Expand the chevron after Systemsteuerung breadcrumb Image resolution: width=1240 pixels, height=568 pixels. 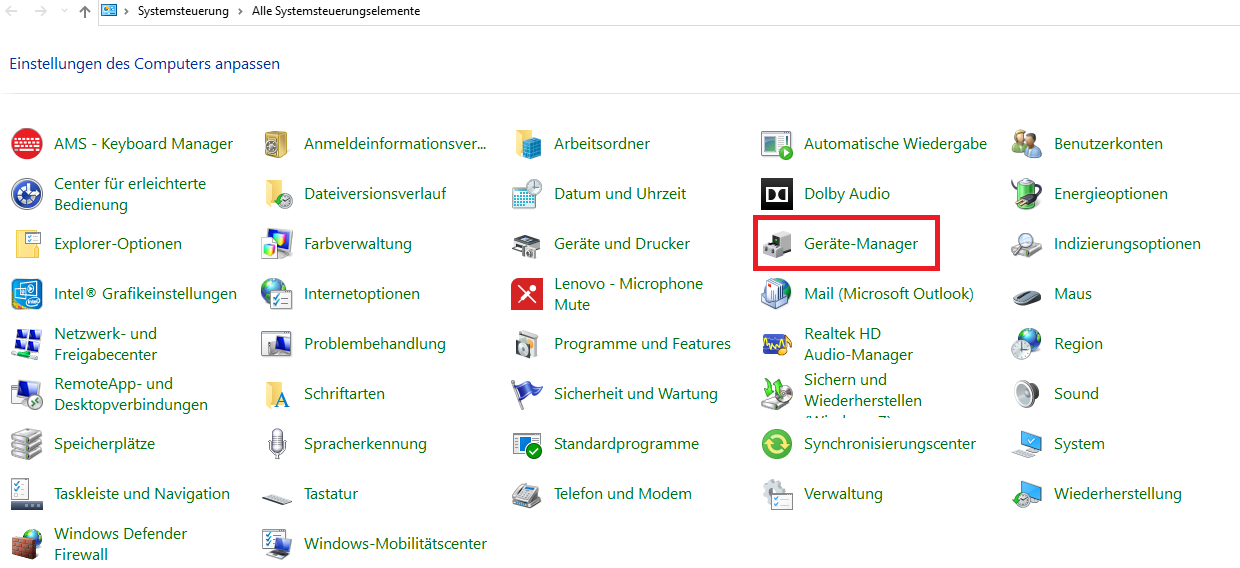[240, 11]
